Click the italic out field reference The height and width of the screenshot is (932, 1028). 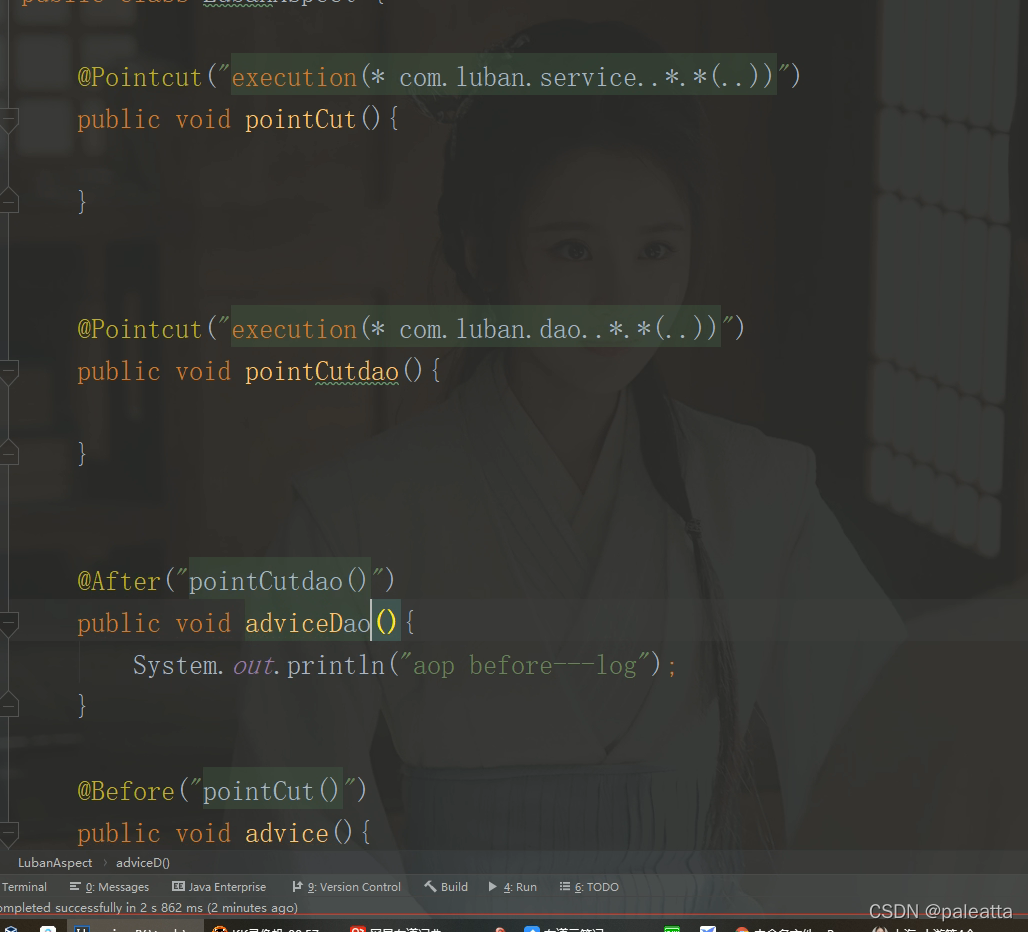[253, 665]
